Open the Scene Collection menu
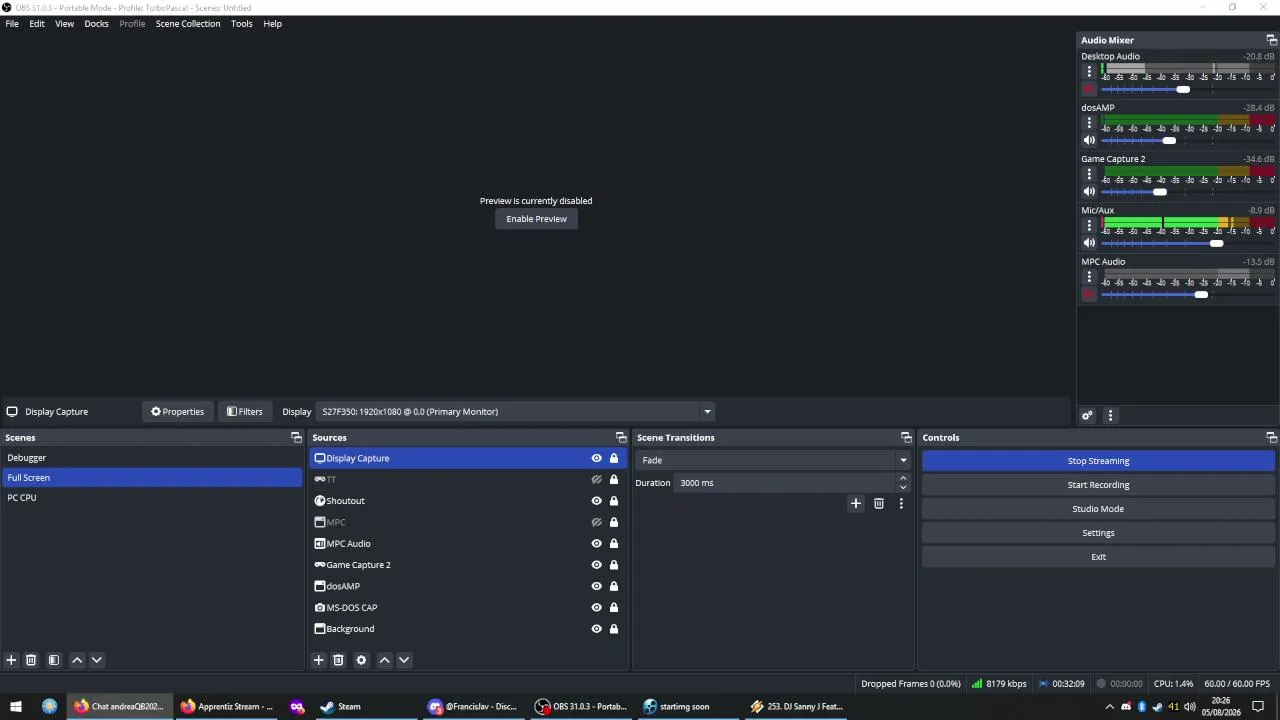Viewport: 1280px width, 720px height. (x=188, y=23)
